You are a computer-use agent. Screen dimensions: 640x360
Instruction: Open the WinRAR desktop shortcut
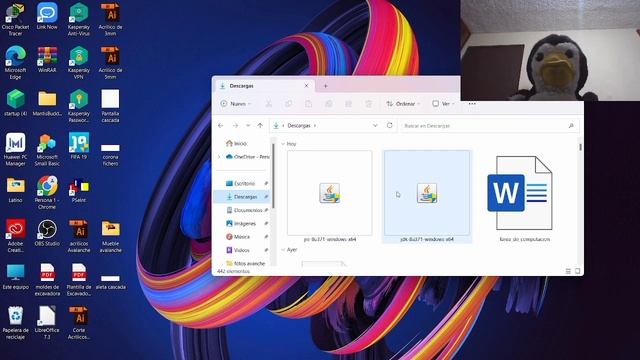point(47,60)
